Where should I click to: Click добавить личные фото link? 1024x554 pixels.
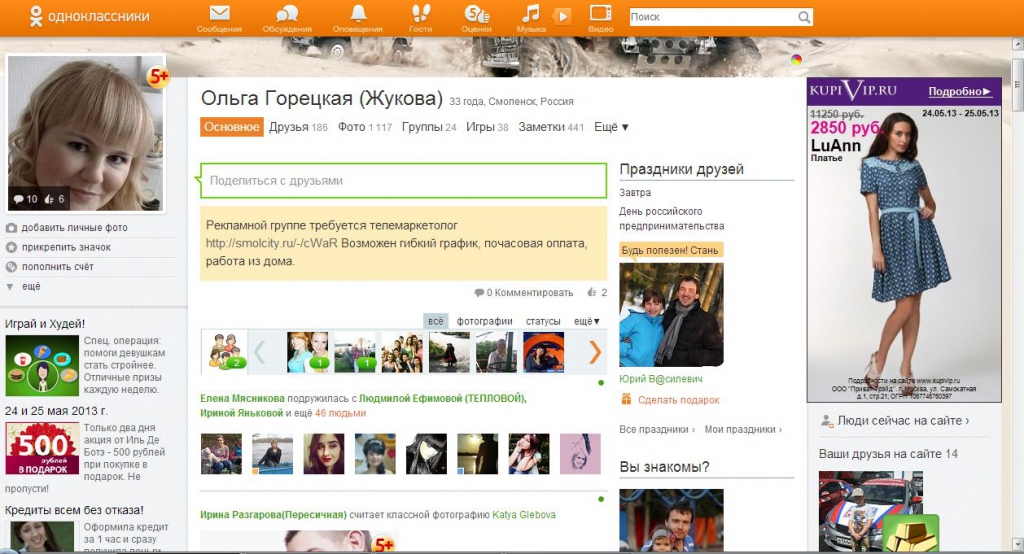[74, 228]
